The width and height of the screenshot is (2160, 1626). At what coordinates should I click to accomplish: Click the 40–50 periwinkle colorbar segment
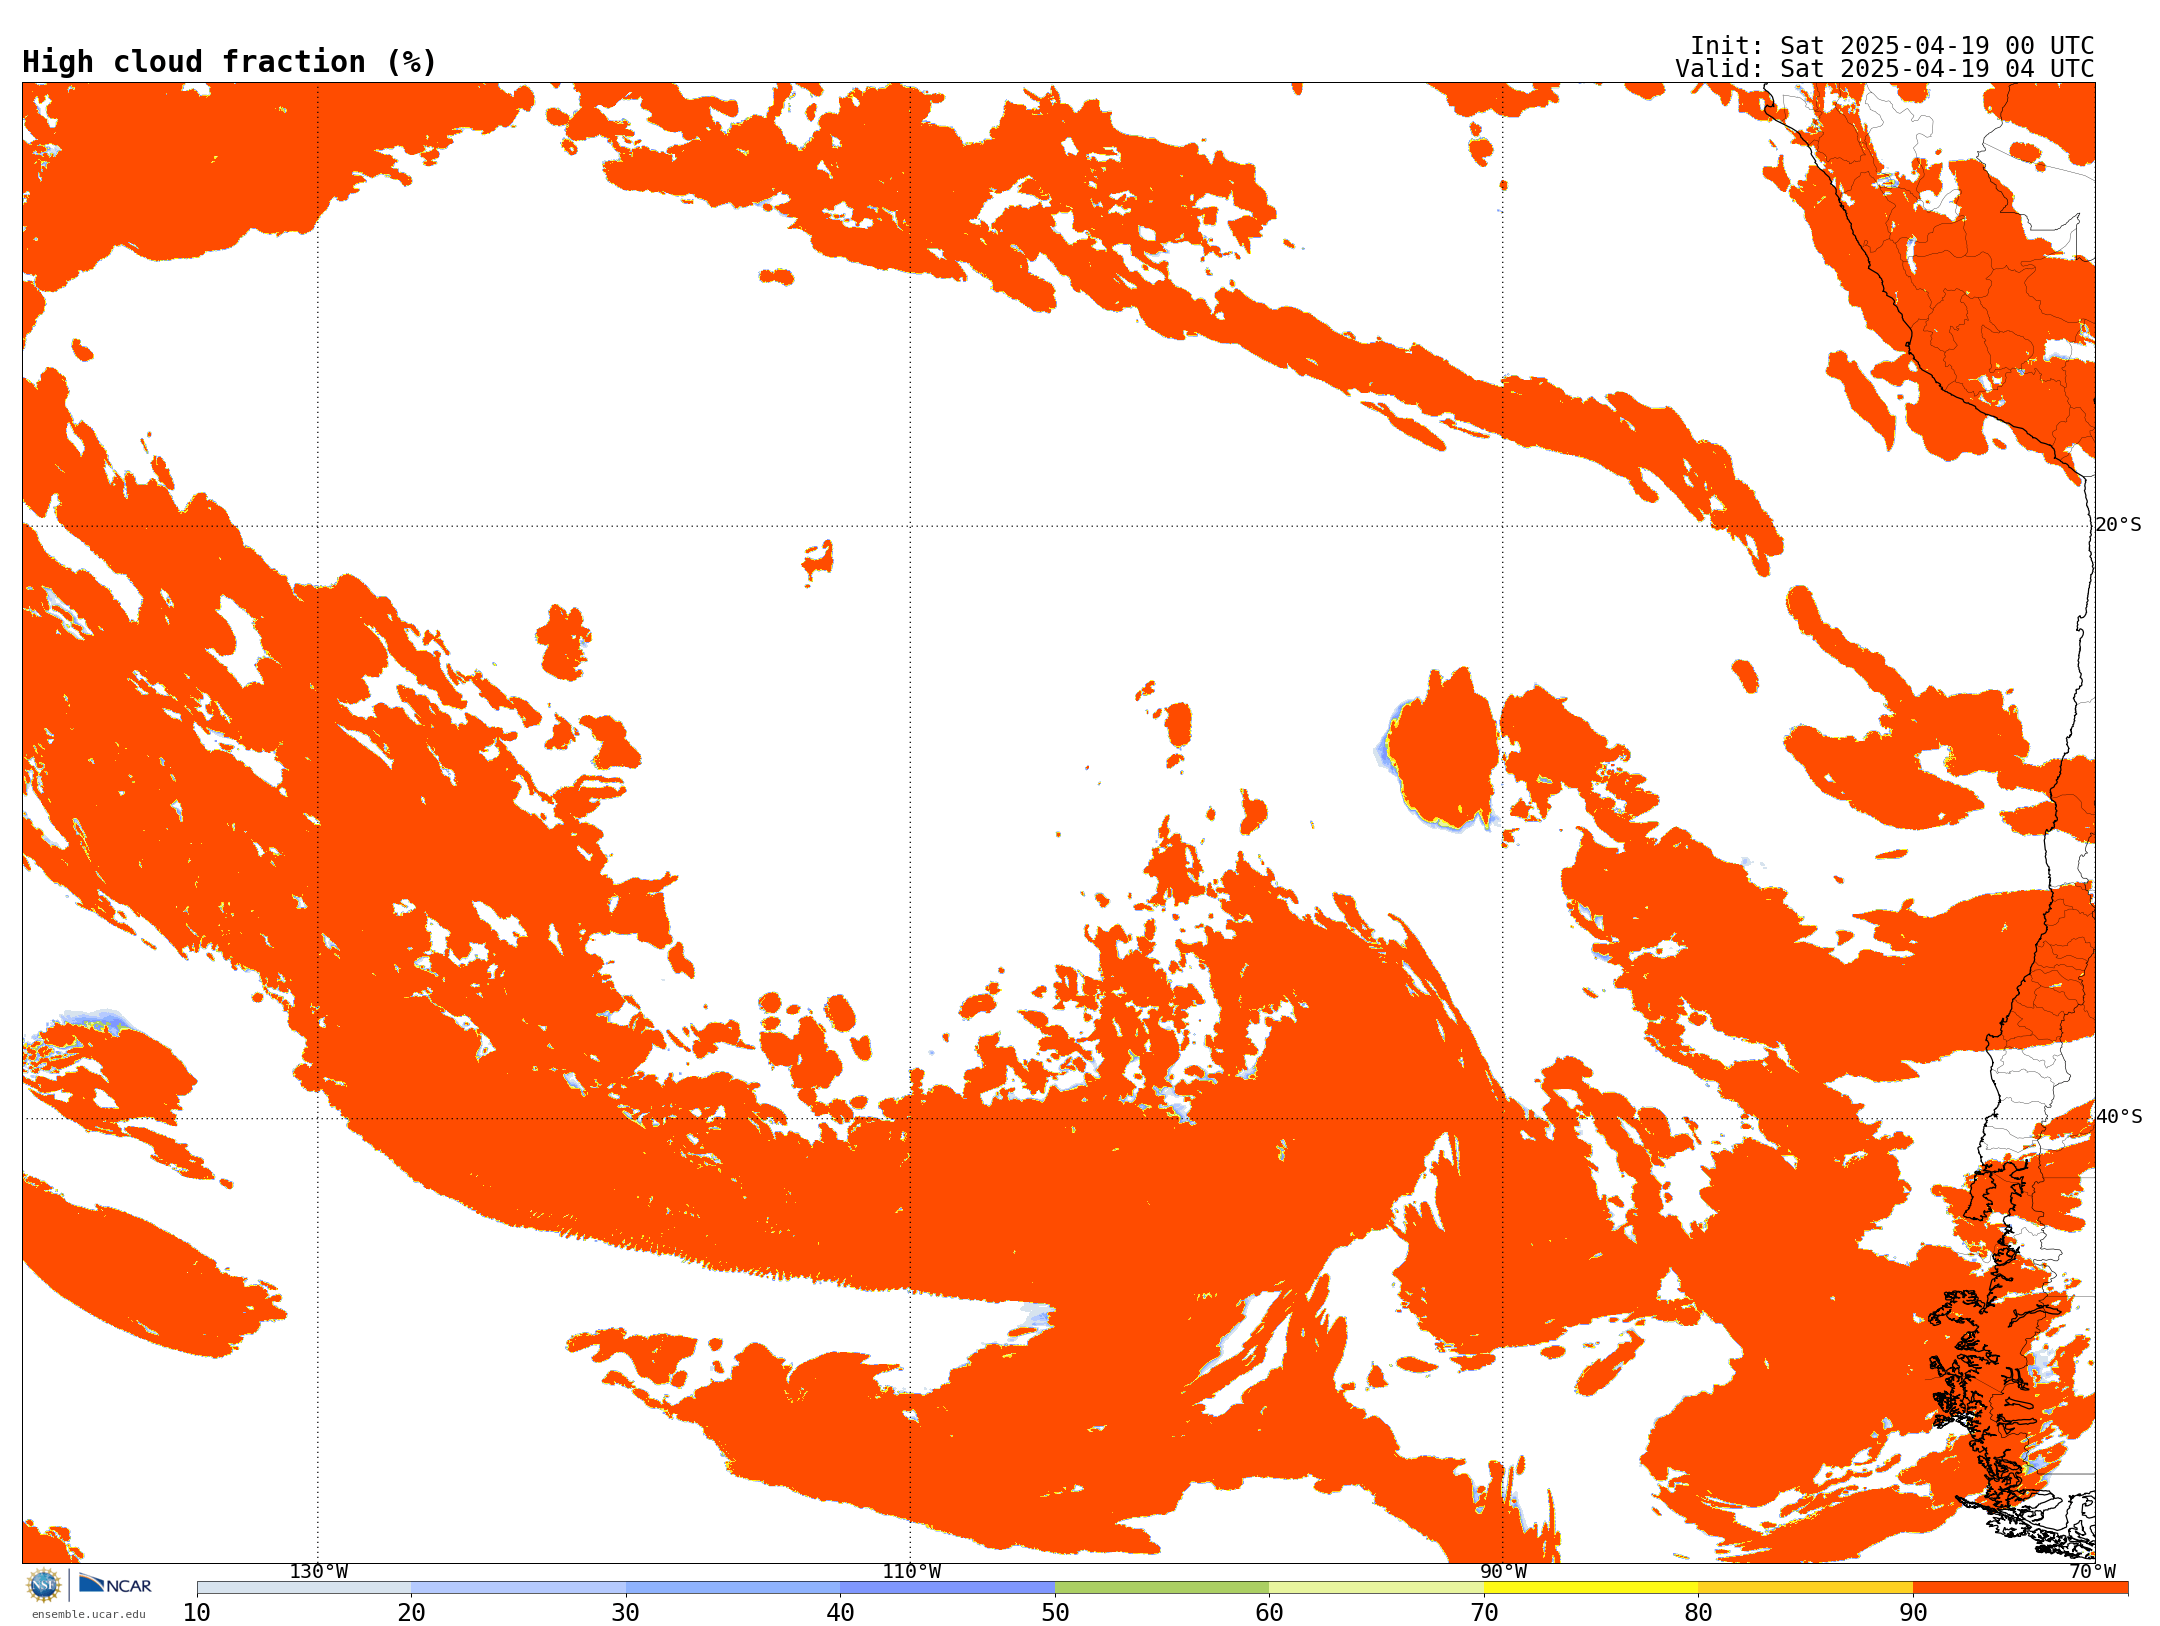click(x=947, y=1588)
